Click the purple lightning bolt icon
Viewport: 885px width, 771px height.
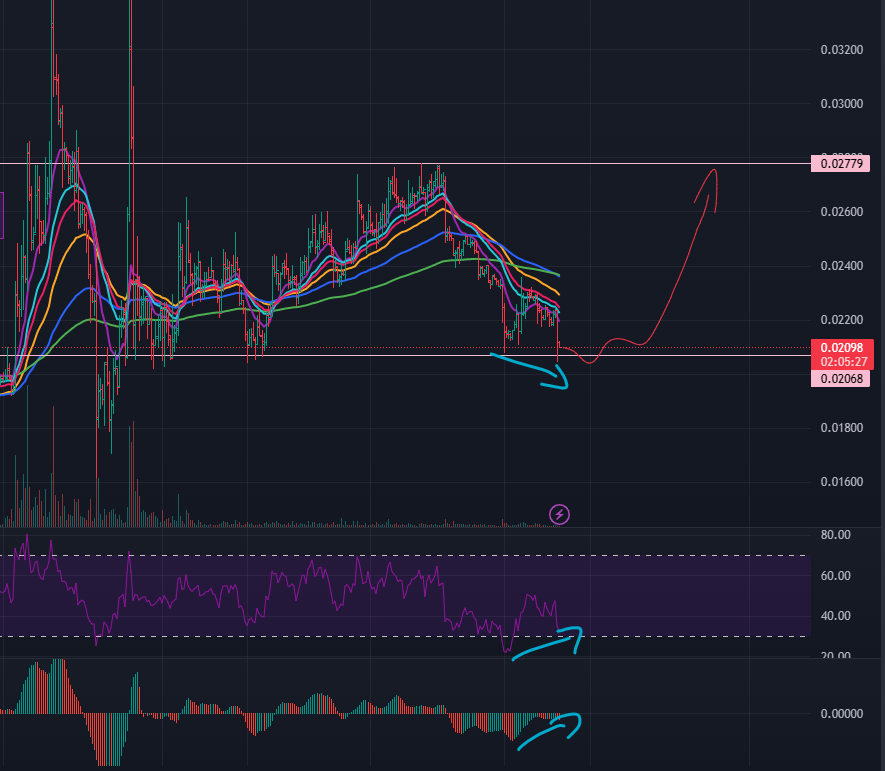tap(559, 514)
